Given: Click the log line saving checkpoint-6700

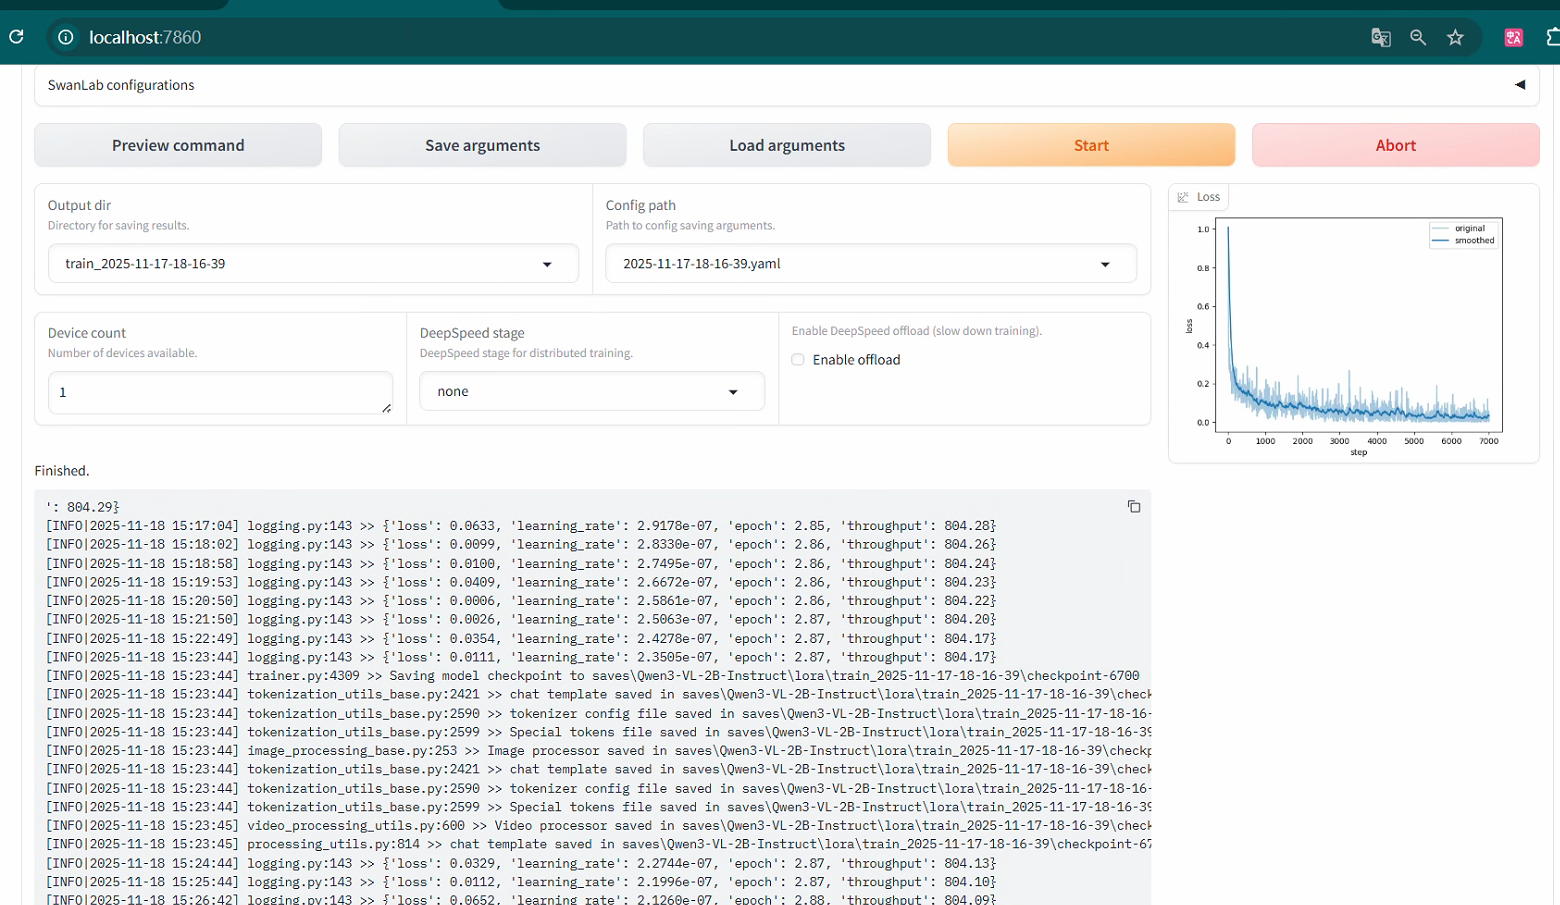Looking at the screenshot, I should coord(592,676).
